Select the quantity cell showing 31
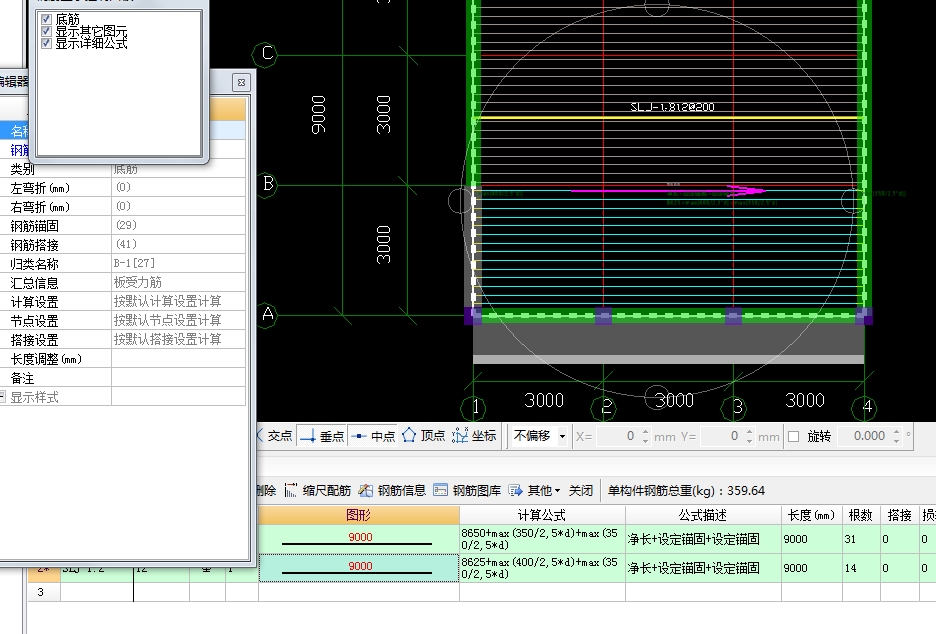 pos(861,539)
